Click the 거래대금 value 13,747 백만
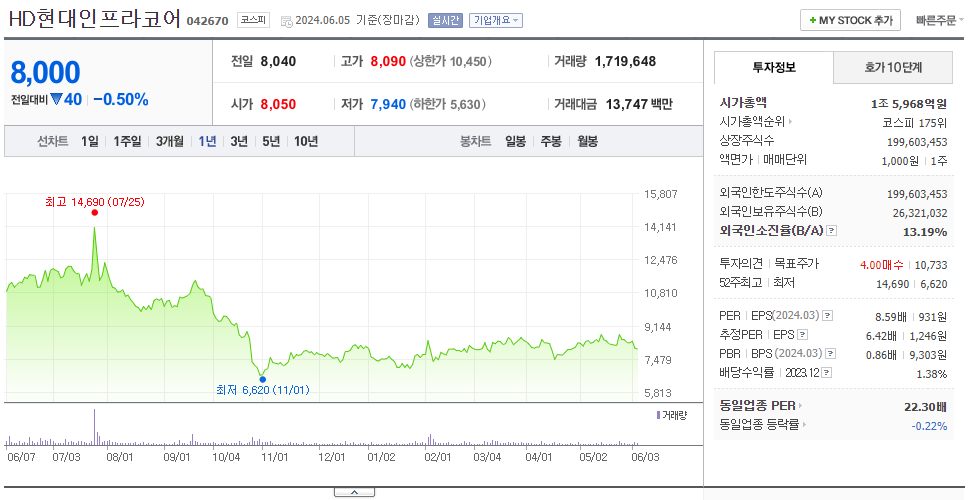Screen dimensions: 968x500 pyautogui.click(x=639, y=104)
